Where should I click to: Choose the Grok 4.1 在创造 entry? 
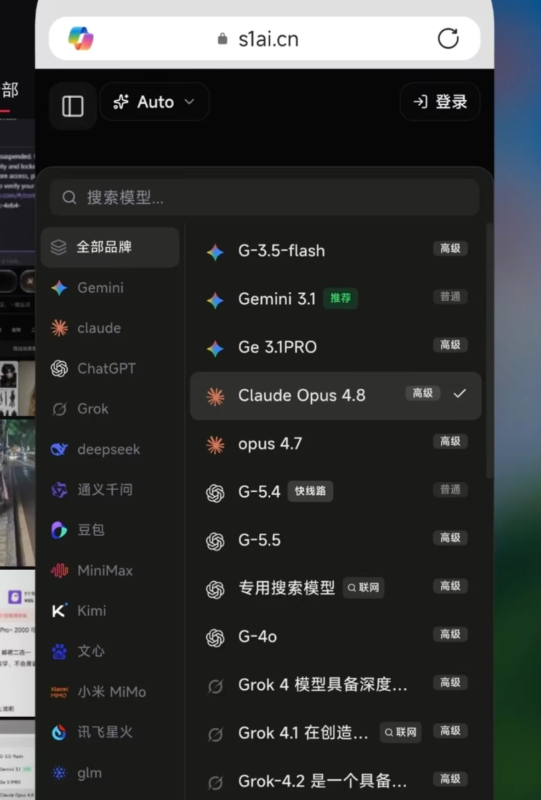[x=335, y=733]
